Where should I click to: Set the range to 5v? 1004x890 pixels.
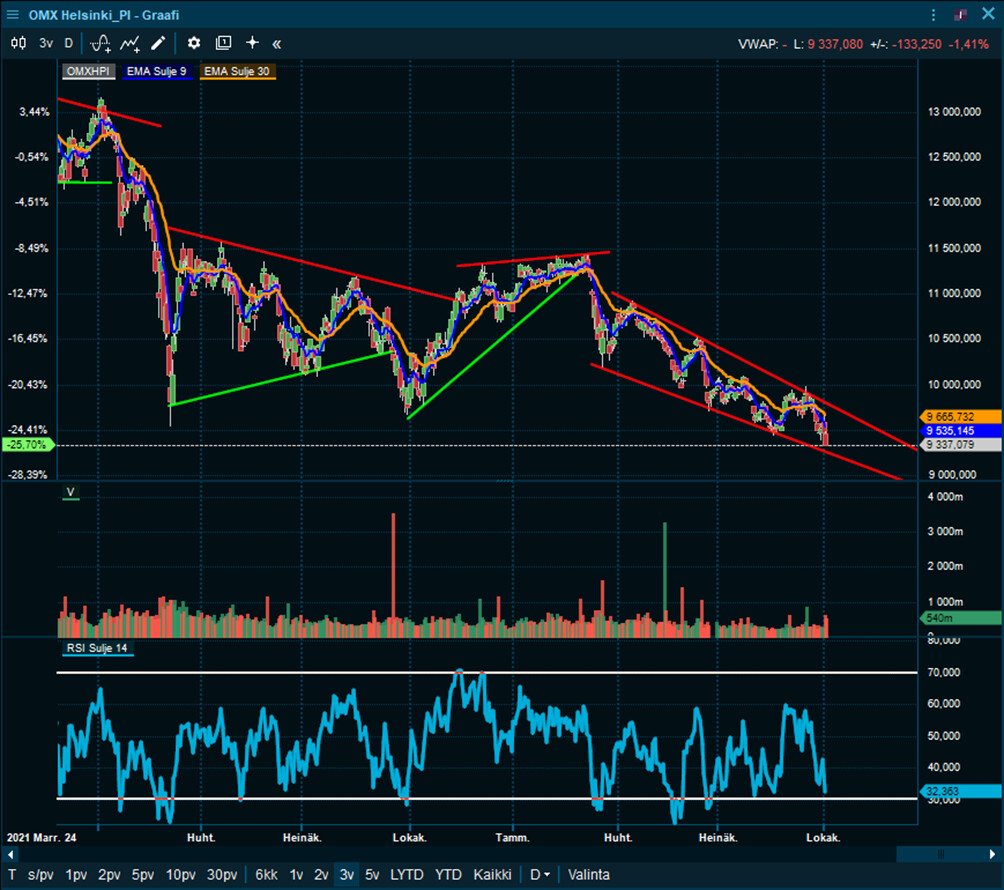pos(372,875)
